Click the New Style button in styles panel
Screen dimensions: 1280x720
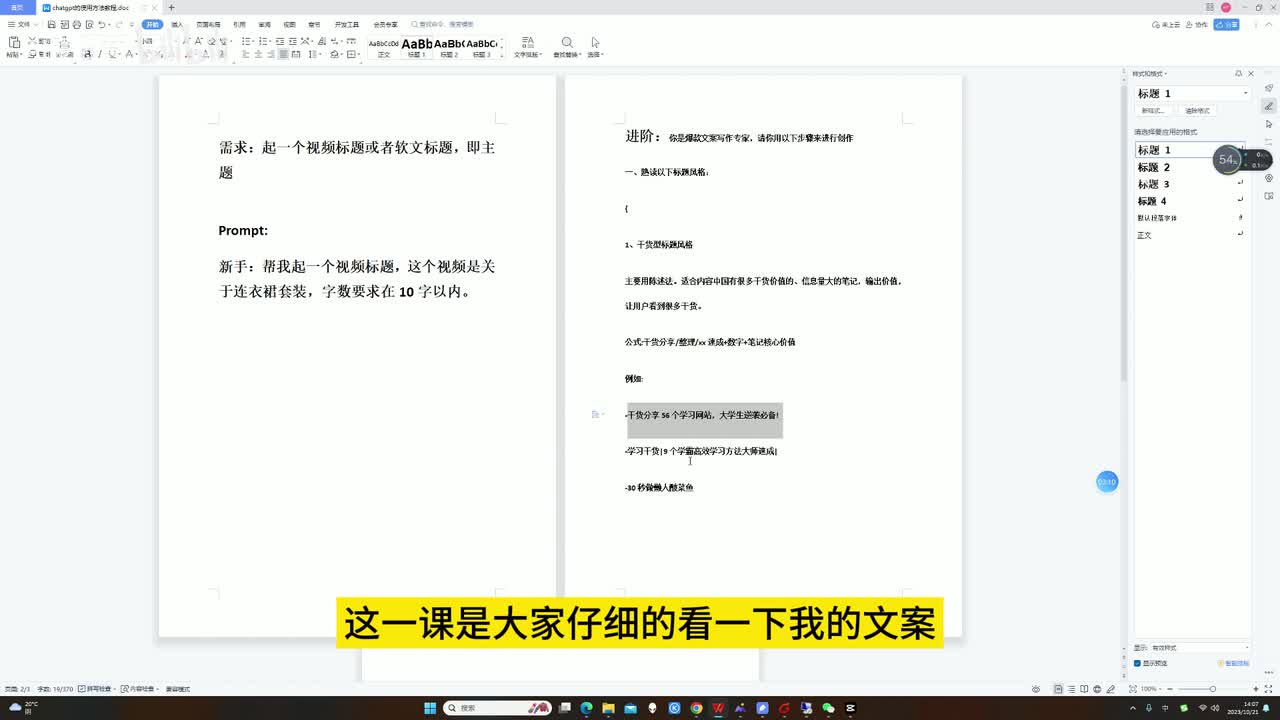(1153, 111)
